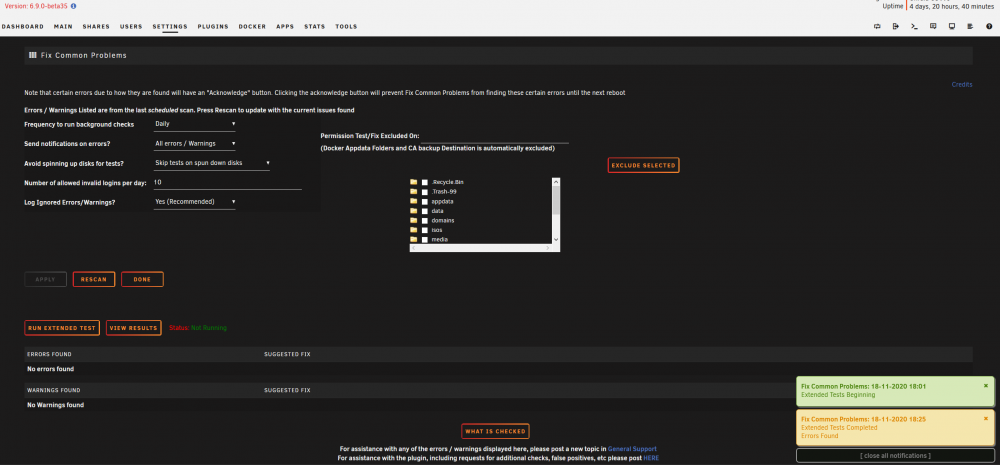Start the Run Extended Test button
This screenshot has width=1000, height=465.
(x=62, y=328)
